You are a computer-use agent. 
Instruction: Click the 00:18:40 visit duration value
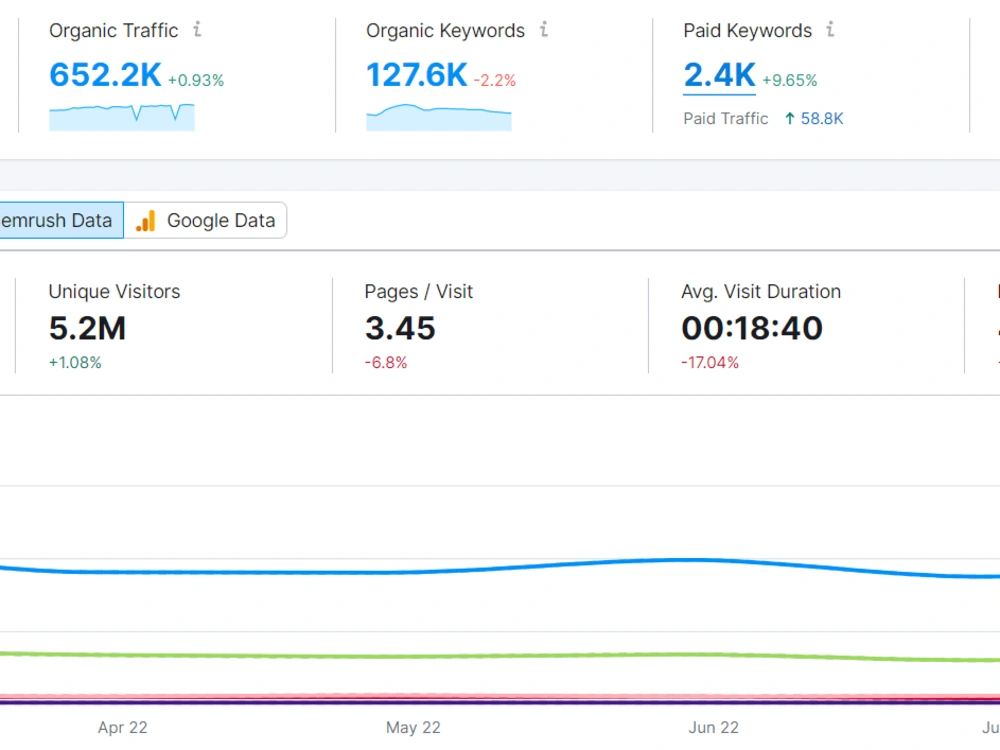click(x=752, y=328)
